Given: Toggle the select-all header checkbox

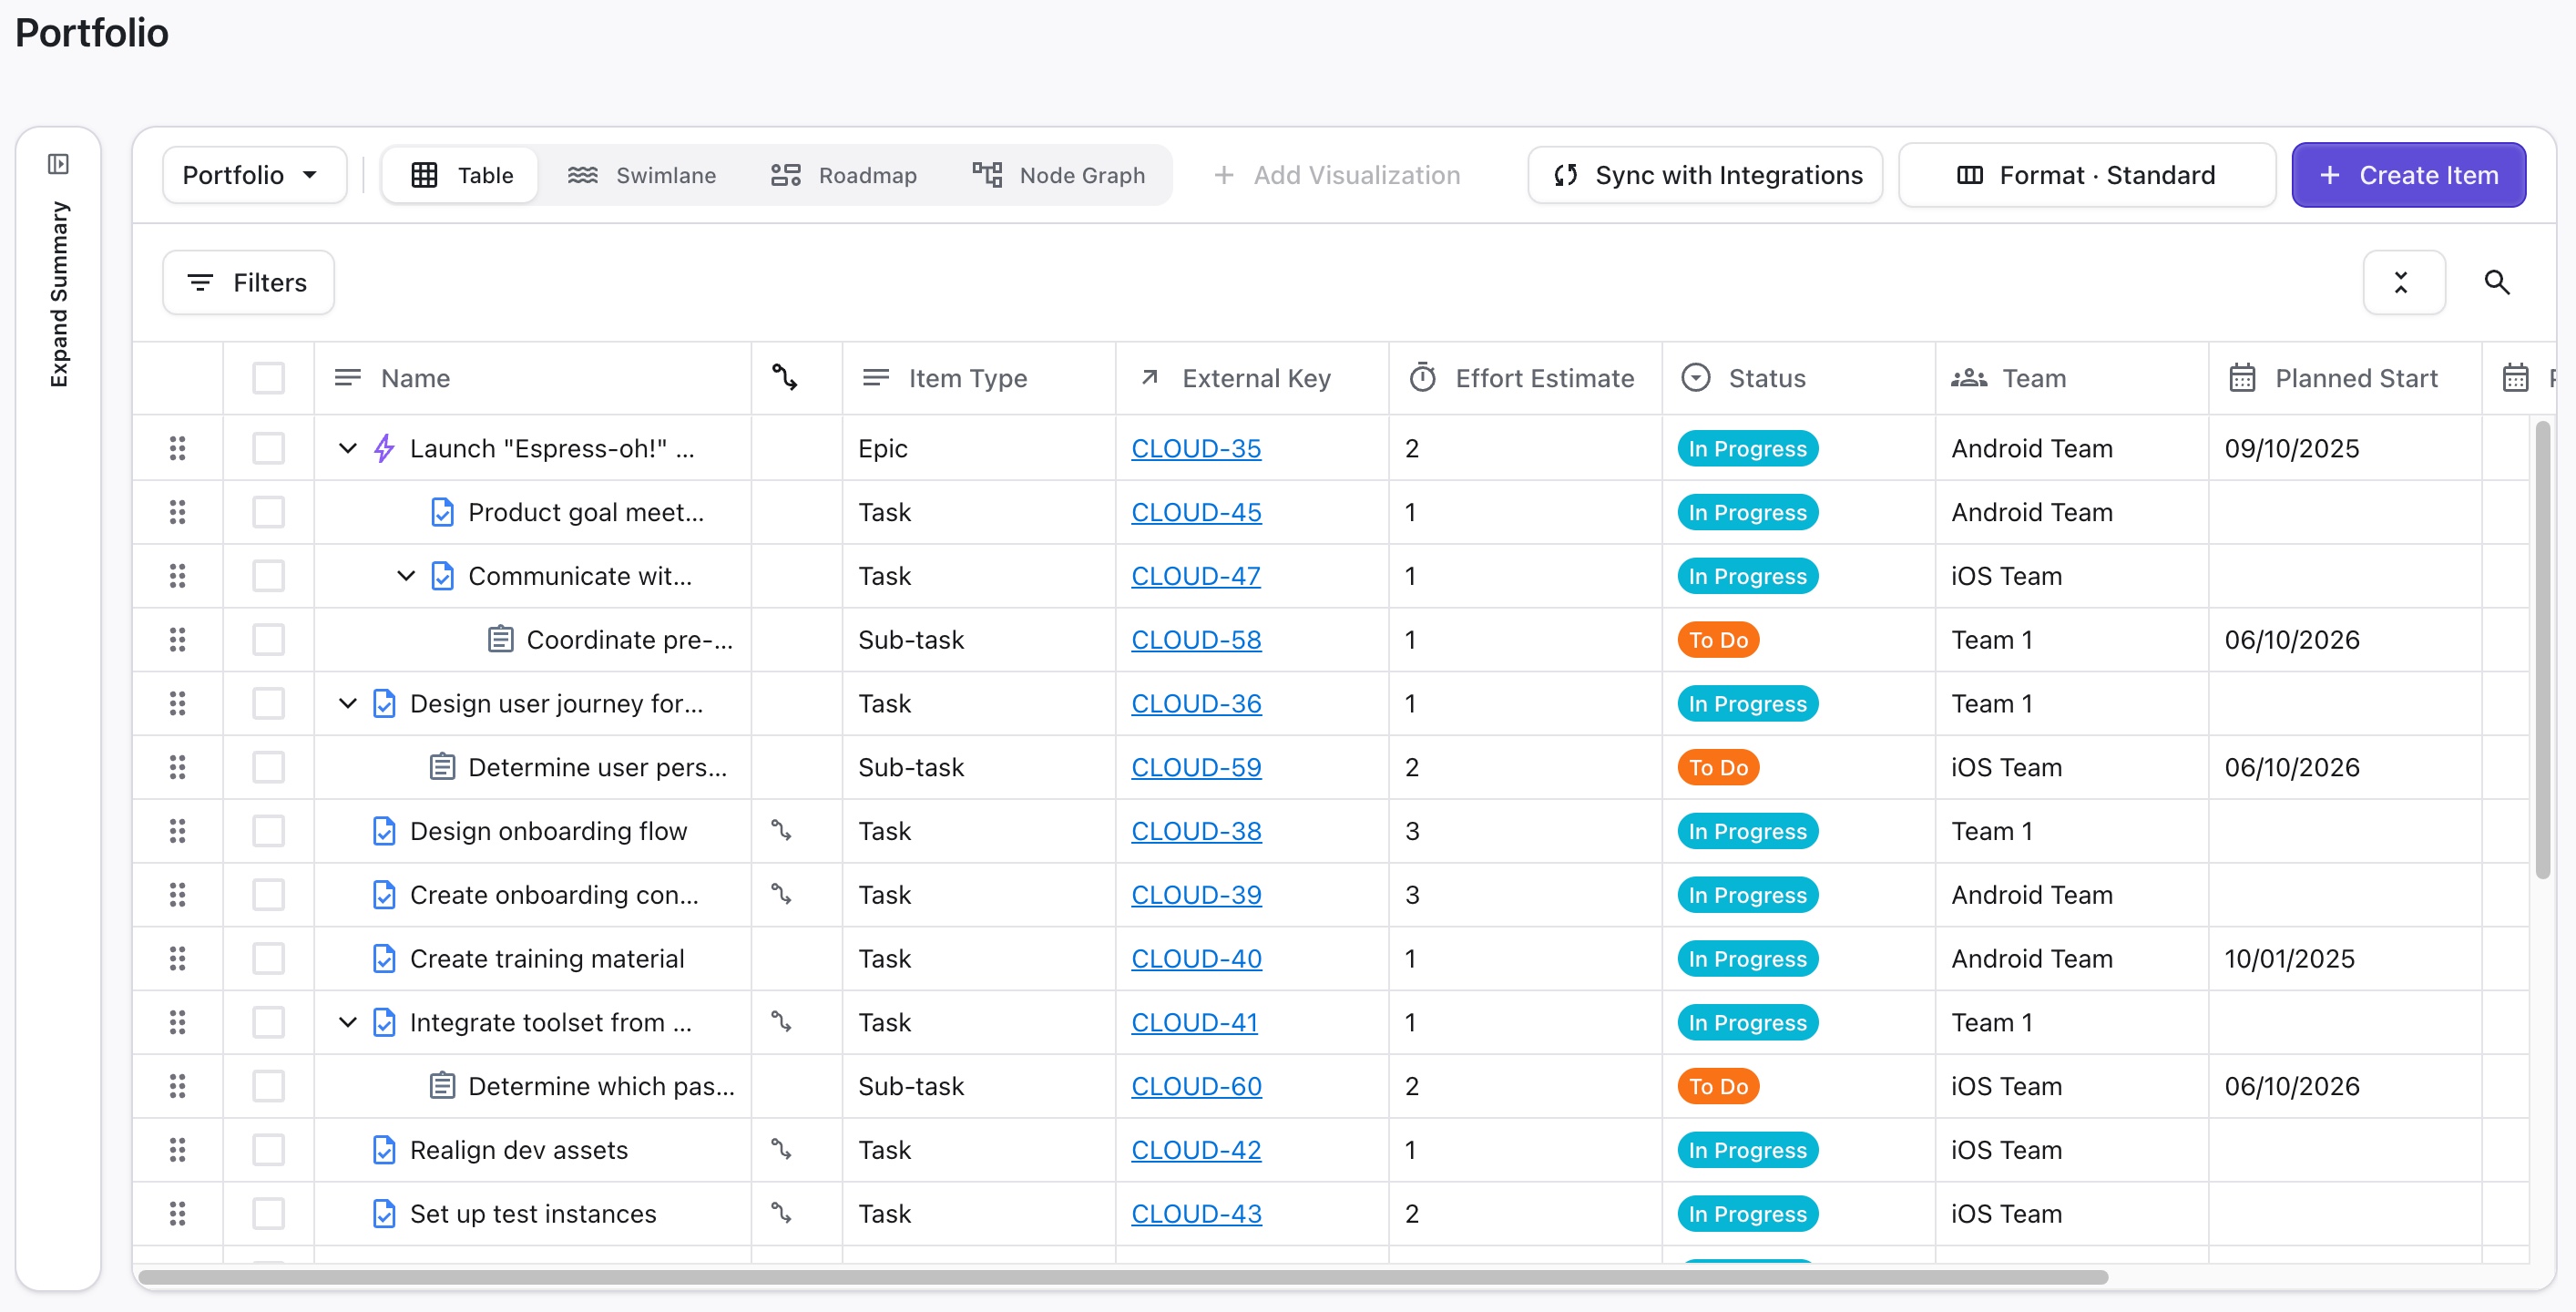Looking at the screenshot, I should tap(268, 378).
